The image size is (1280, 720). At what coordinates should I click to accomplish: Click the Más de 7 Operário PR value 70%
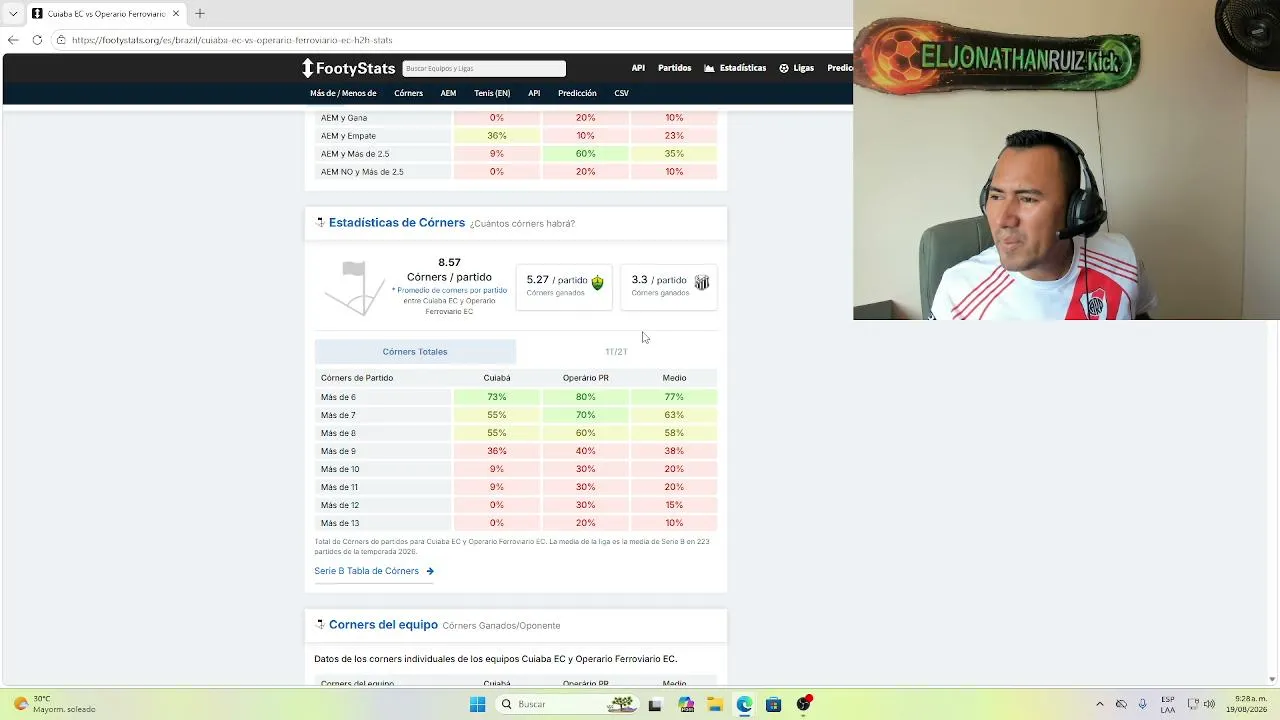586,415
